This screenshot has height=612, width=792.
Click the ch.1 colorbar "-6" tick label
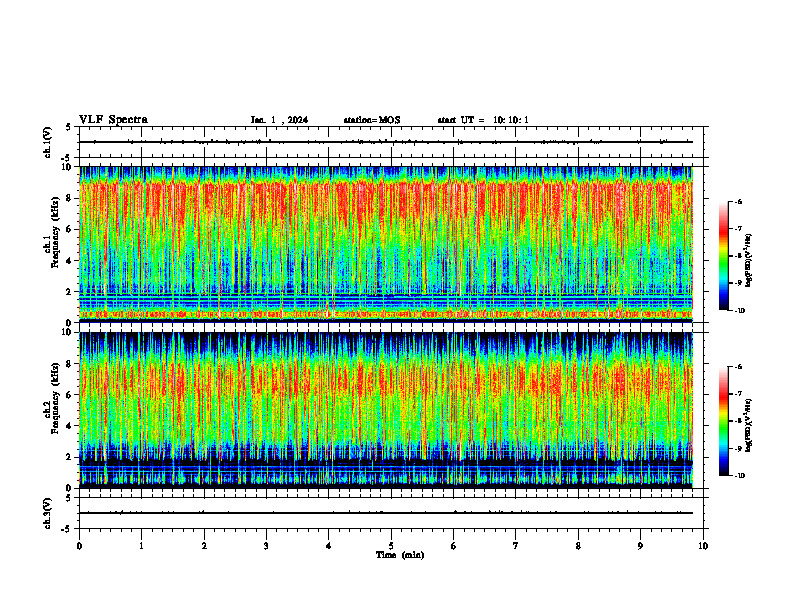[x=738, y=202]
